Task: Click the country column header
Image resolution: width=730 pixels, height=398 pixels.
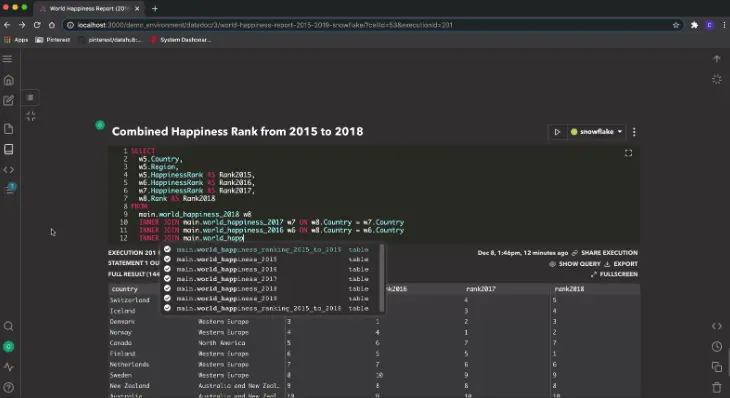Action: (x=124, y=289)
